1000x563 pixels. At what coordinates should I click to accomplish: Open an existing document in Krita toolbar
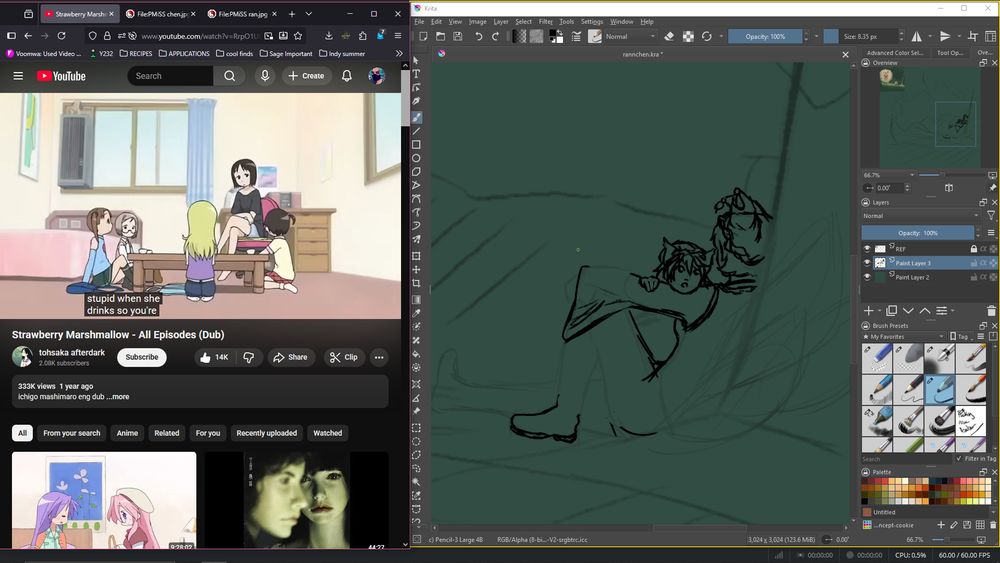(440, 36)
